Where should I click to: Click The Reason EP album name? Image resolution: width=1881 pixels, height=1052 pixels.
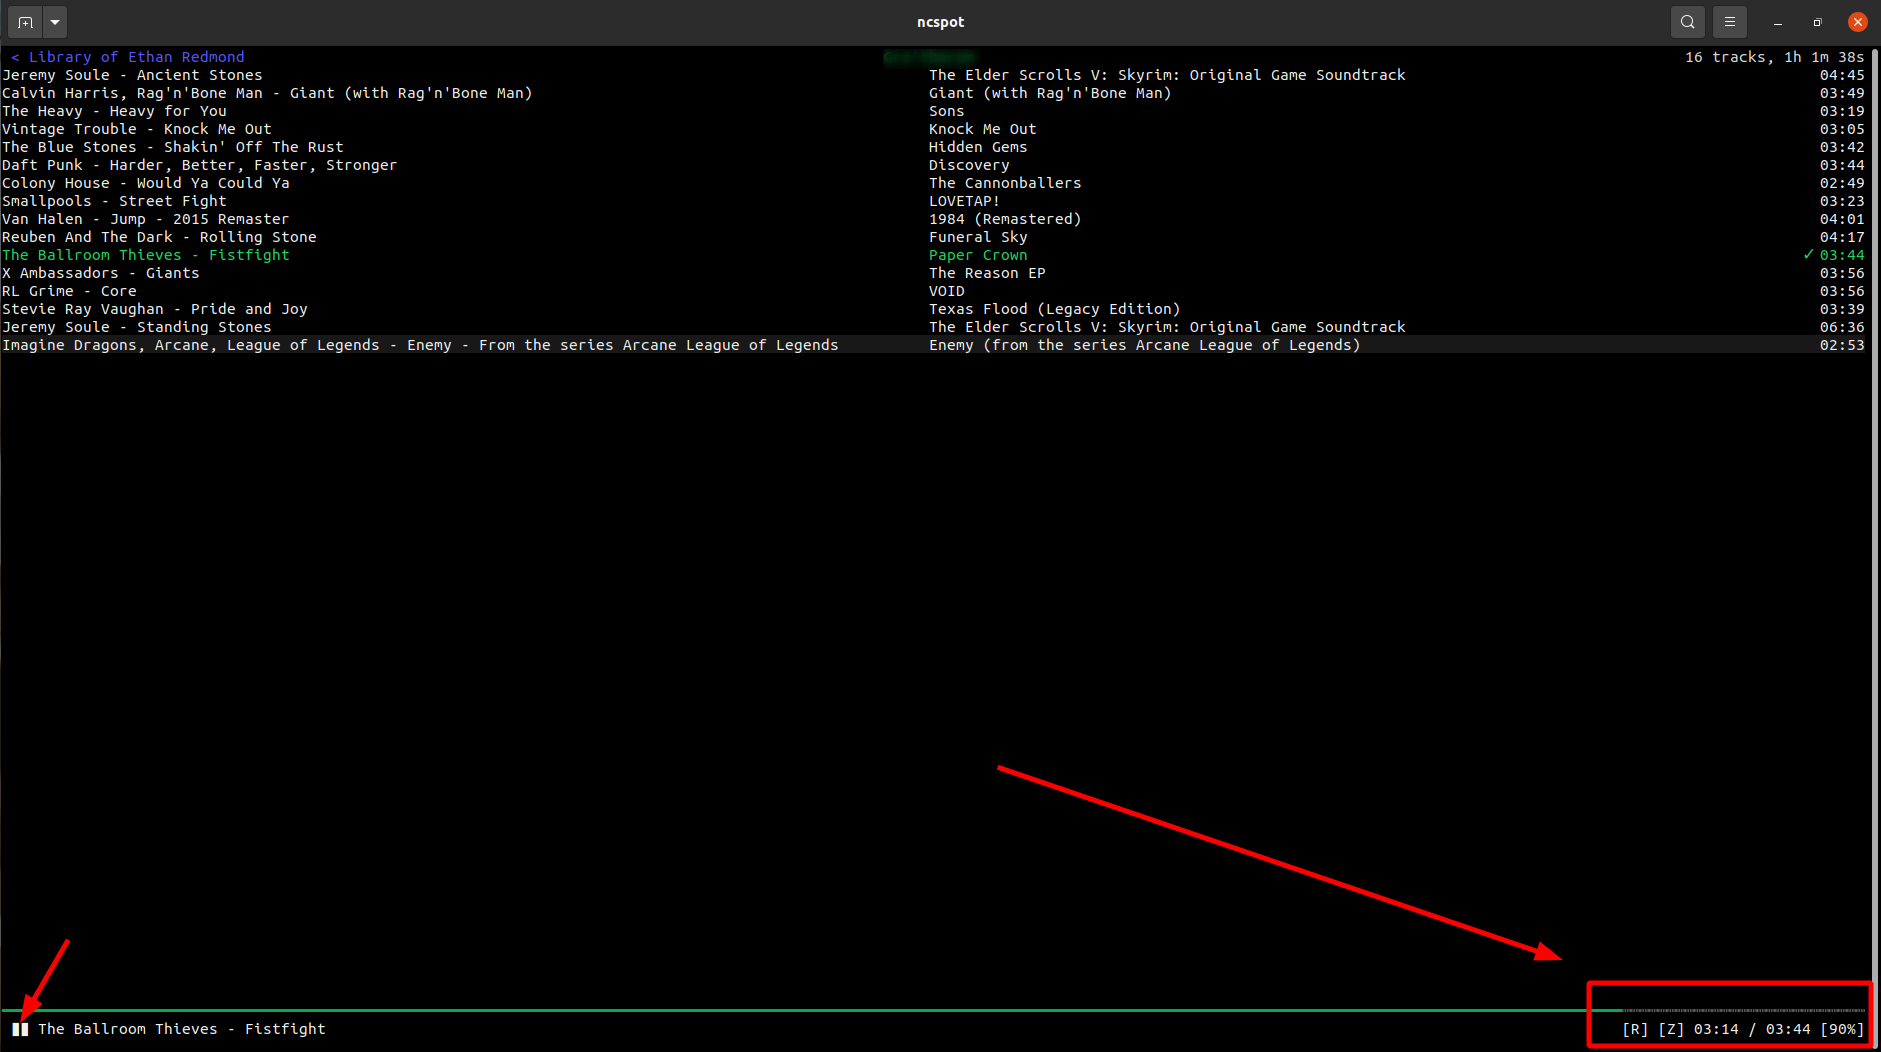pyautogui.click(x=987, y=273)
